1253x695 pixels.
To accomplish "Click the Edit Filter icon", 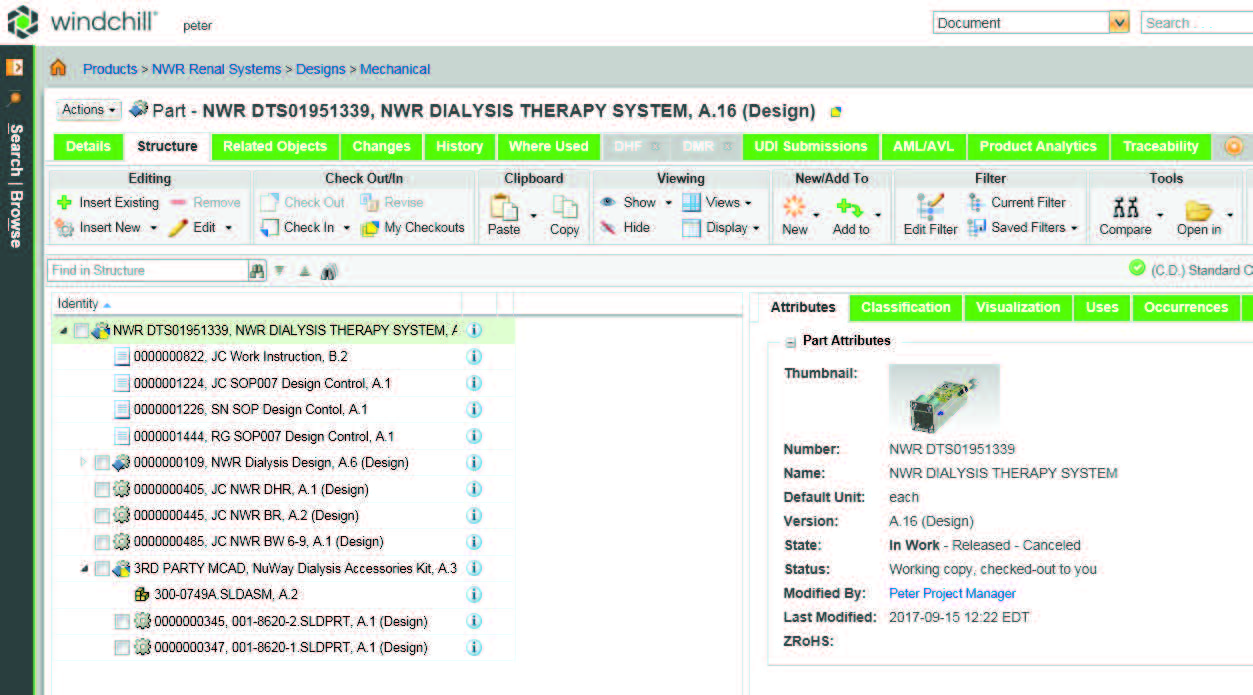I will click(x=930, y=207).
